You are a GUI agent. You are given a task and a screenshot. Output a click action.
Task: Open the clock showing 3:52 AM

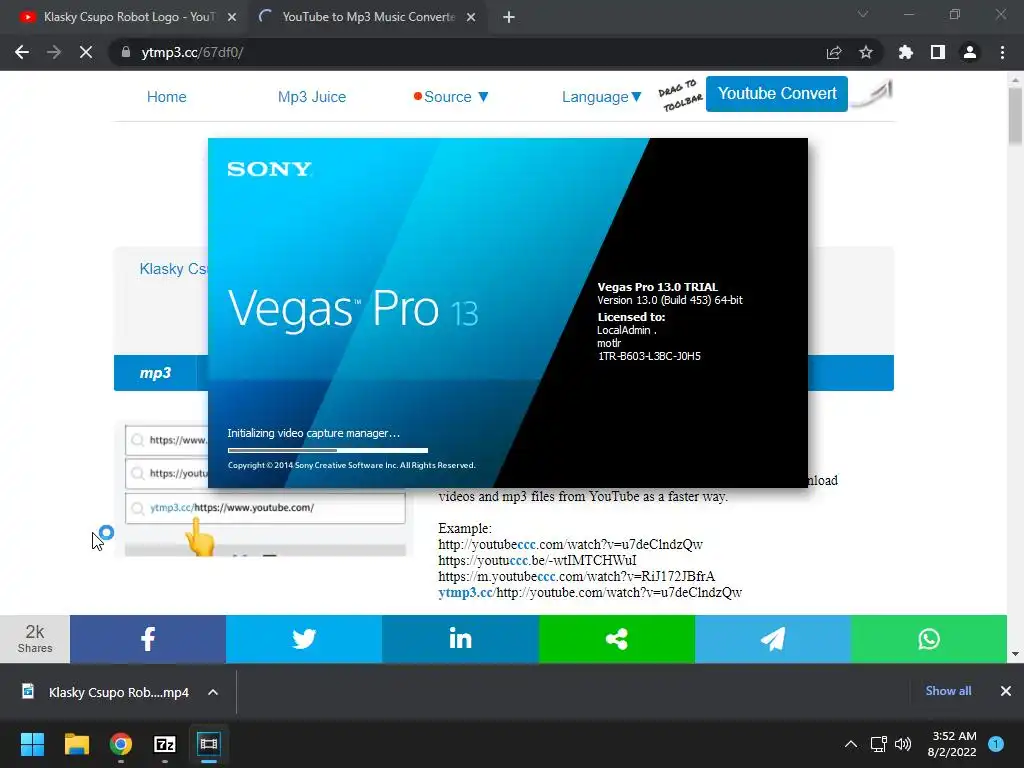pyautogui.click(x=952, y=744)
